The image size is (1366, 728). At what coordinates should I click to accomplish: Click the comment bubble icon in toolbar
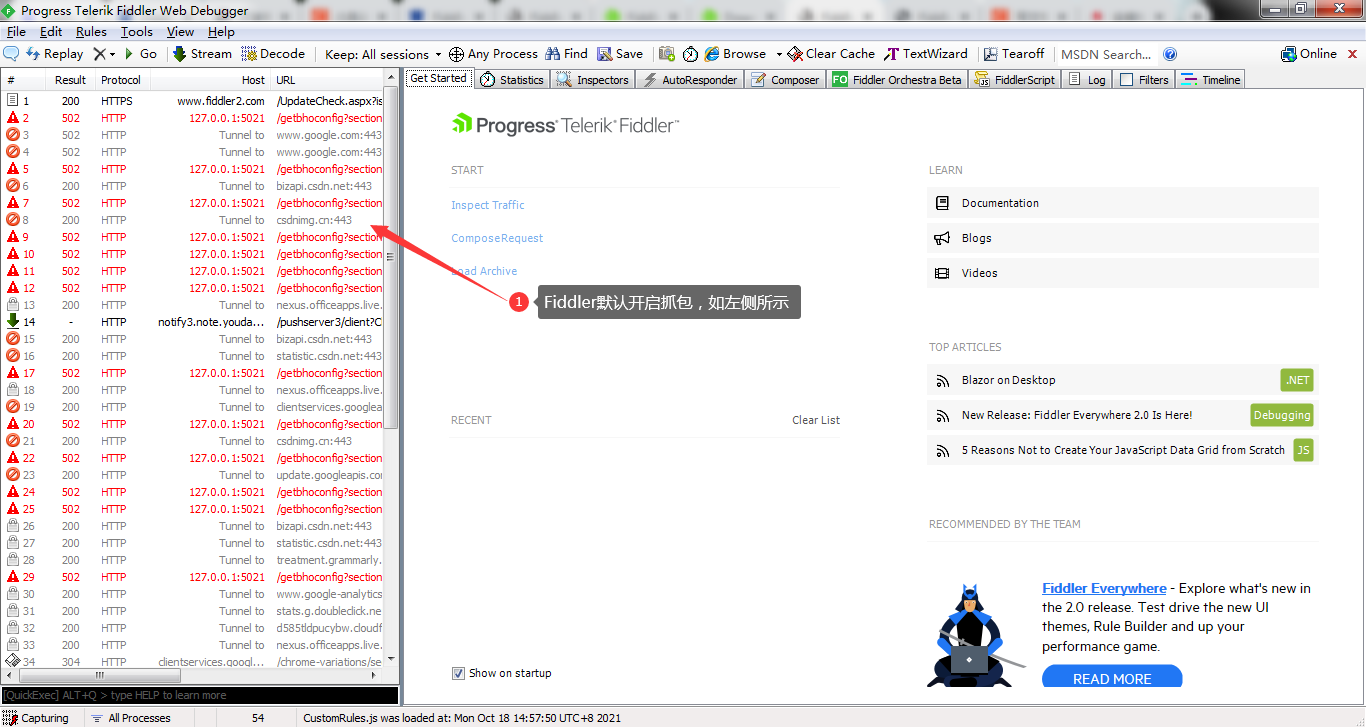point(12,54)
